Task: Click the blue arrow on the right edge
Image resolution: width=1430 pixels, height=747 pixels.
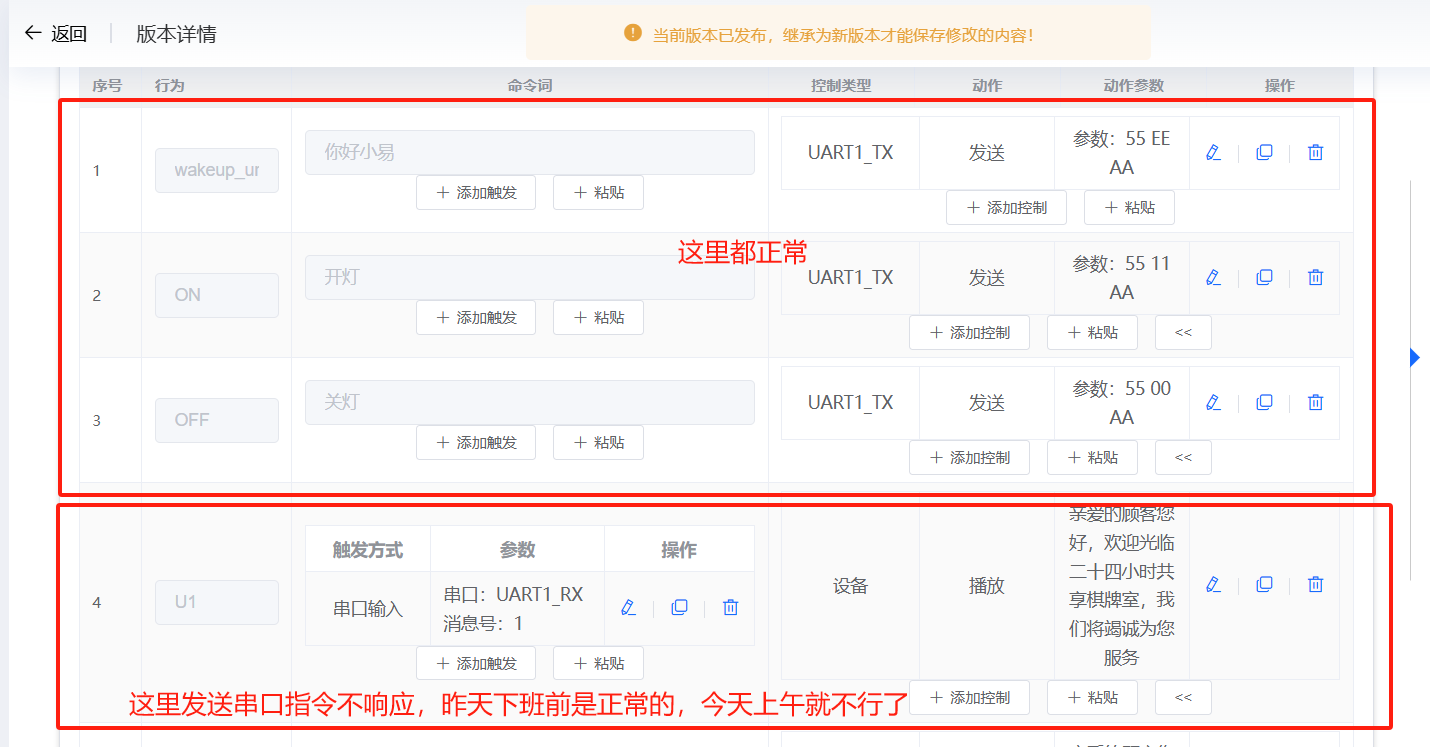Action: point(1413,357)
